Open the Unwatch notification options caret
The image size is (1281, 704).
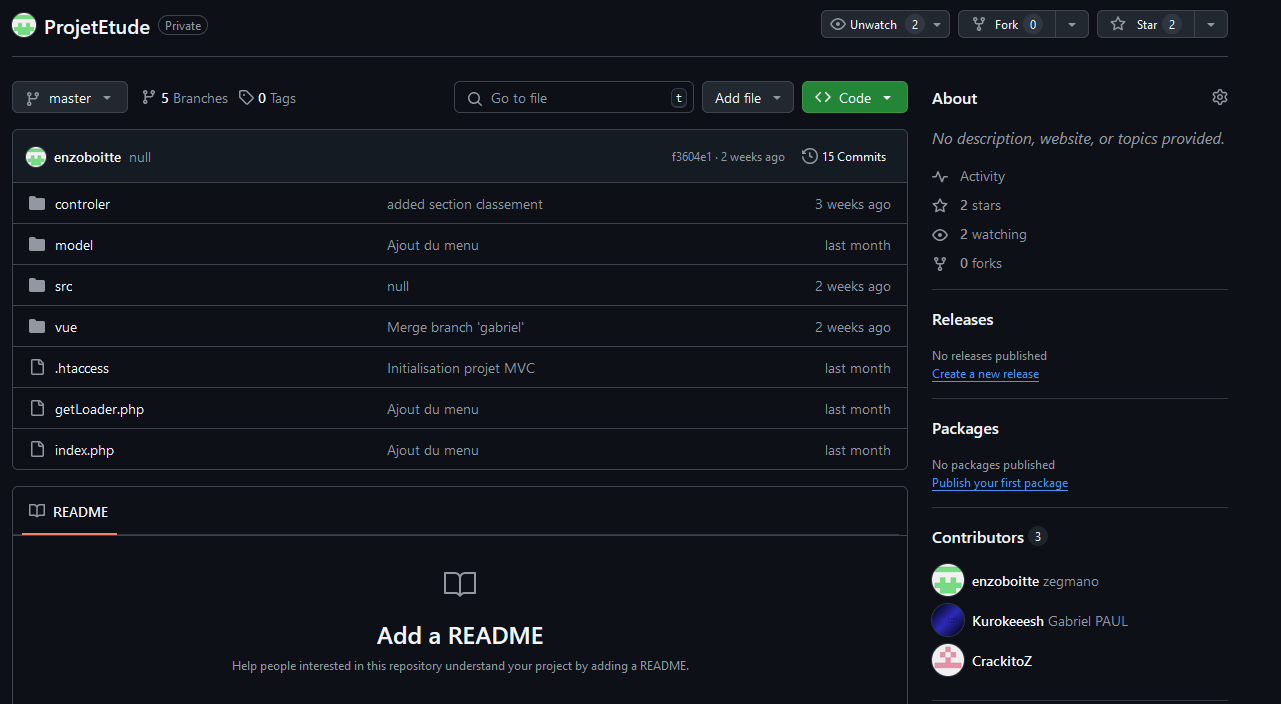pyautogui.click(x=938, y=24)
